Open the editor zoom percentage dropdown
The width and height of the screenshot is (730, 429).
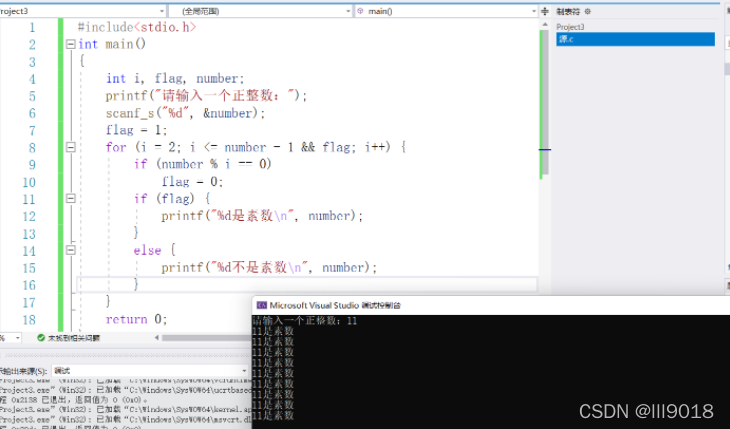point(18,338)
